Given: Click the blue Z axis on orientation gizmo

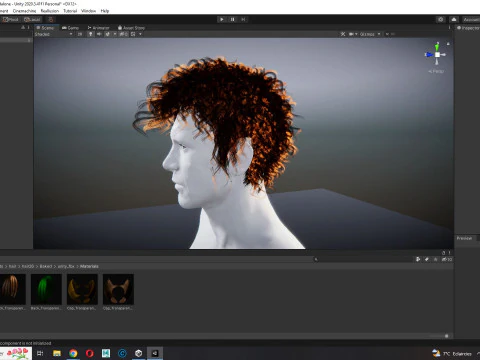Looking at the screenshot, I should (429, 54).
